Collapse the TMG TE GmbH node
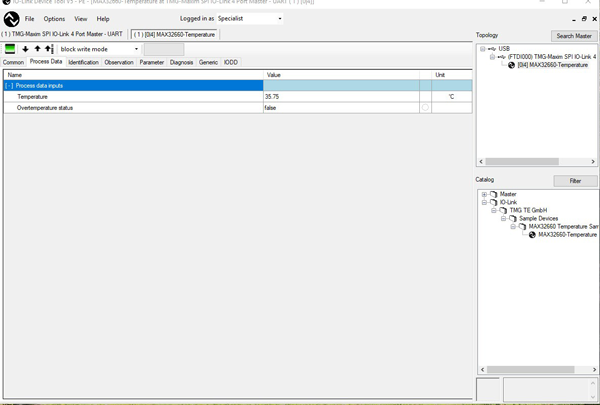The width and height of the screenshot is (600, 405). click(494, 210)
